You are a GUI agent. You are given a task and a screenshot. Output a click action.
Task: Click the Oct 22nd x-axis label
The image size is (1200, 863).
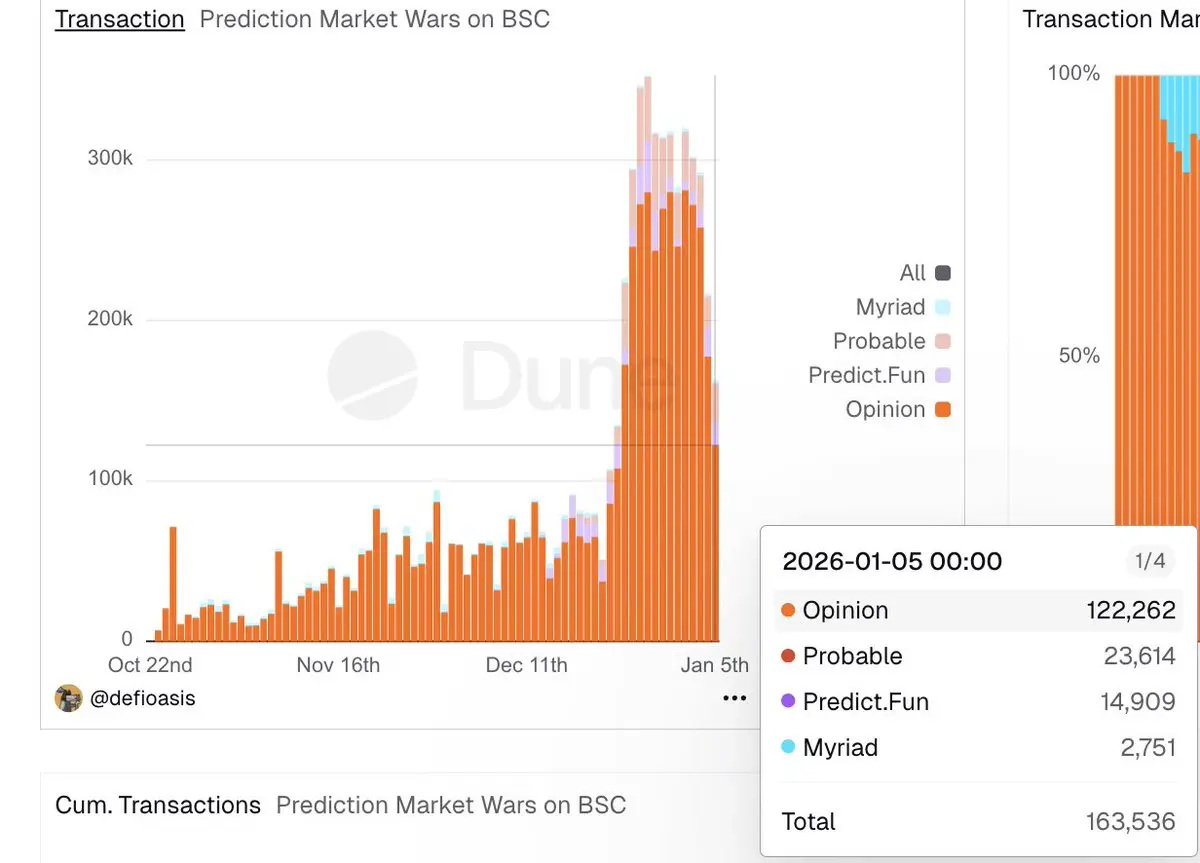(x=150, y=665)
